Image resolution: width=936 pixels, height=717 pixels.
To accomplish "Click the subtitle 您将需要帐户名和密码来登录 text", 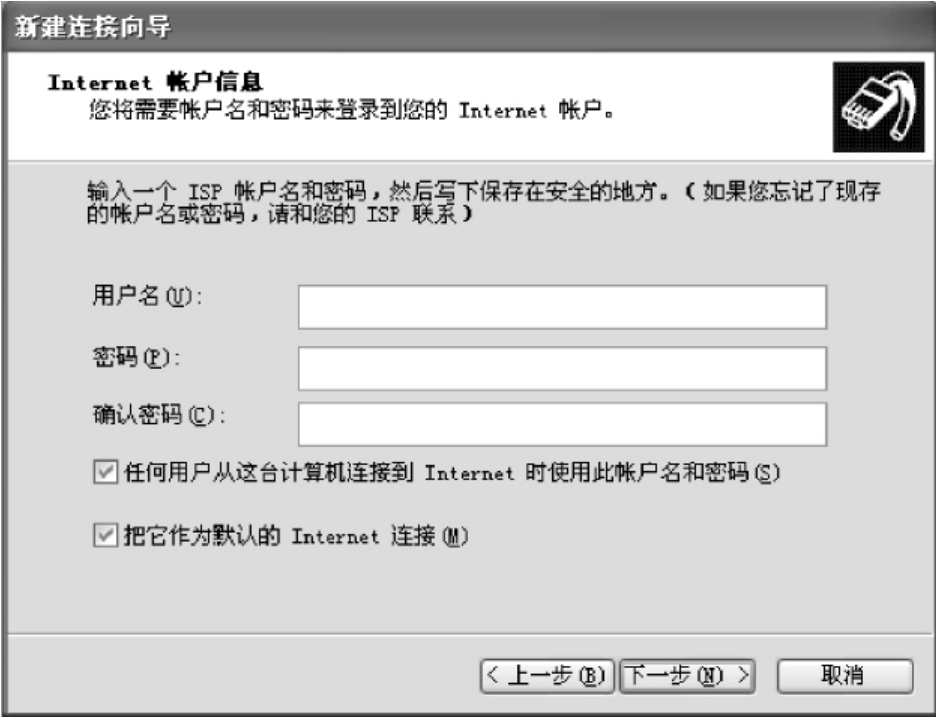I will coord(351,110).
